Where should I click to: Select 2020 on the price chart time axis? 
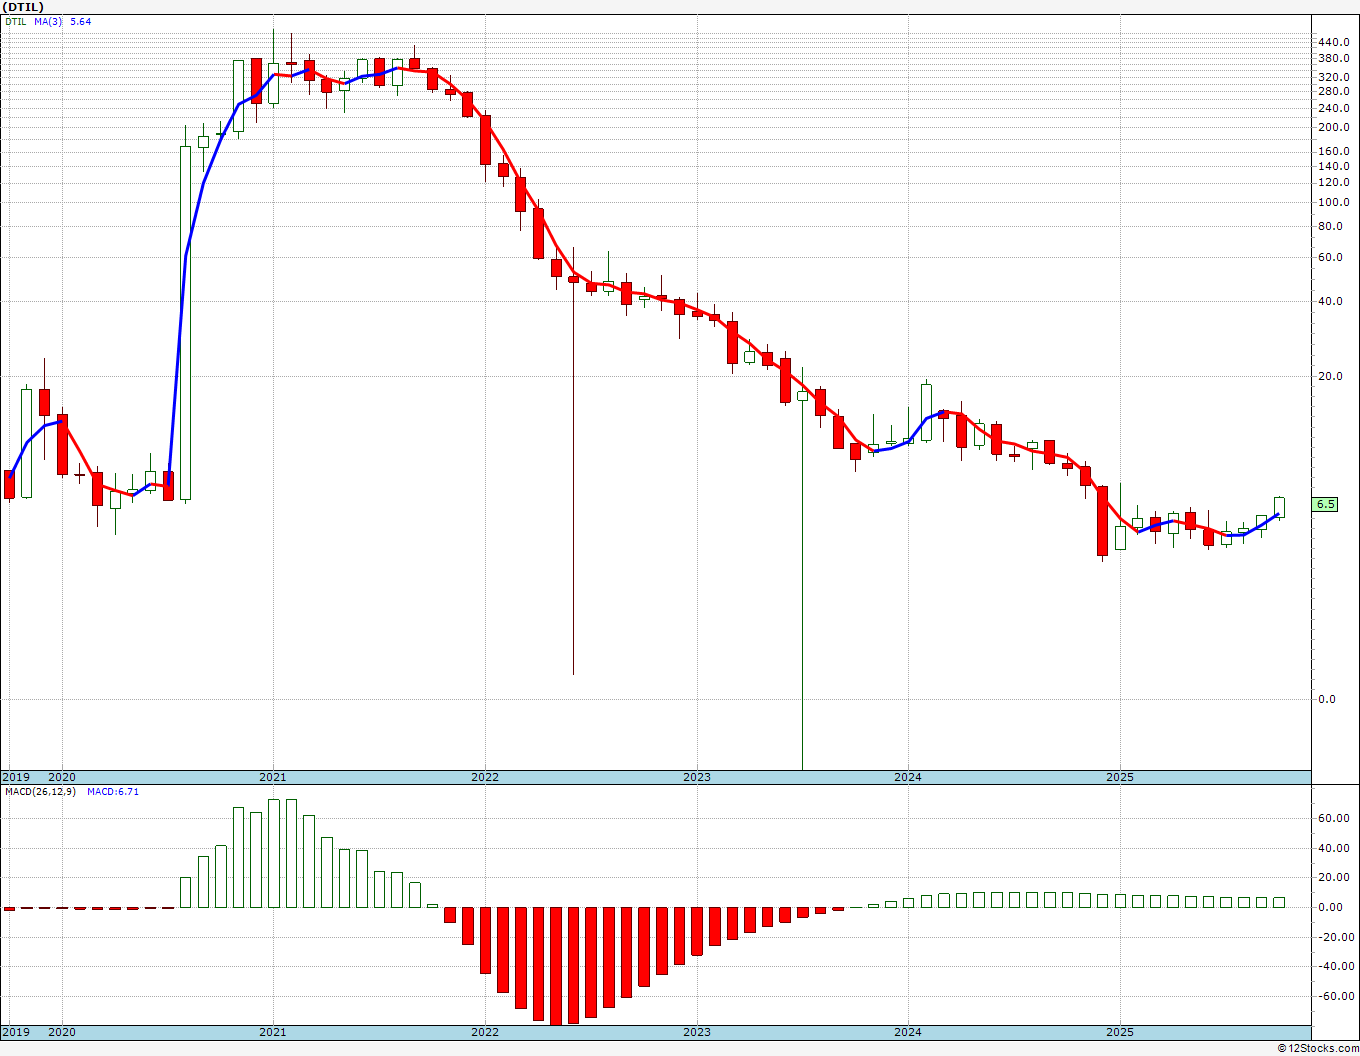(62, 777)
